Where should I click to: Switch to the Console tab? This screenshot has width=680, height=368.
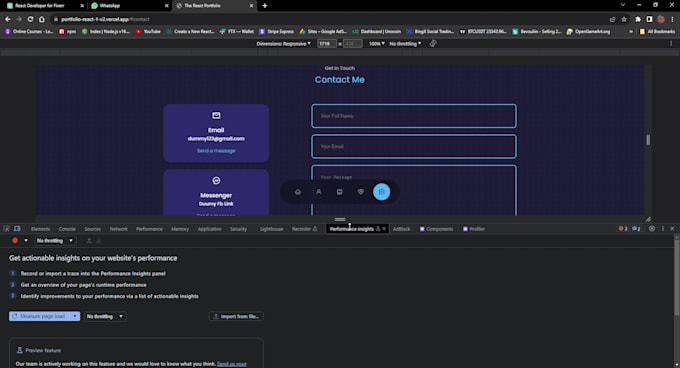point(67,229)
